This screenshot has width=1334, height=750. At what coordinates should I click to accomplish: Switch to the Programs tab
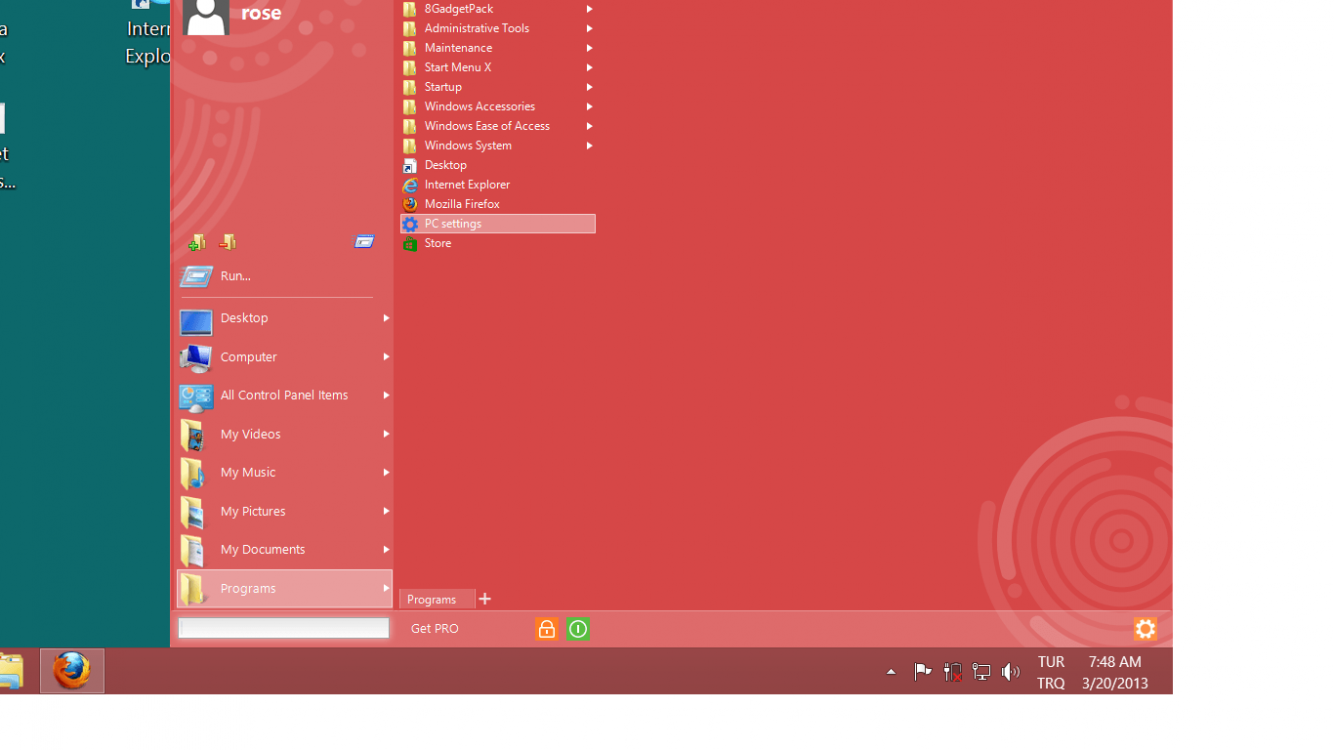pyautogui.click(x=436, y=599)
